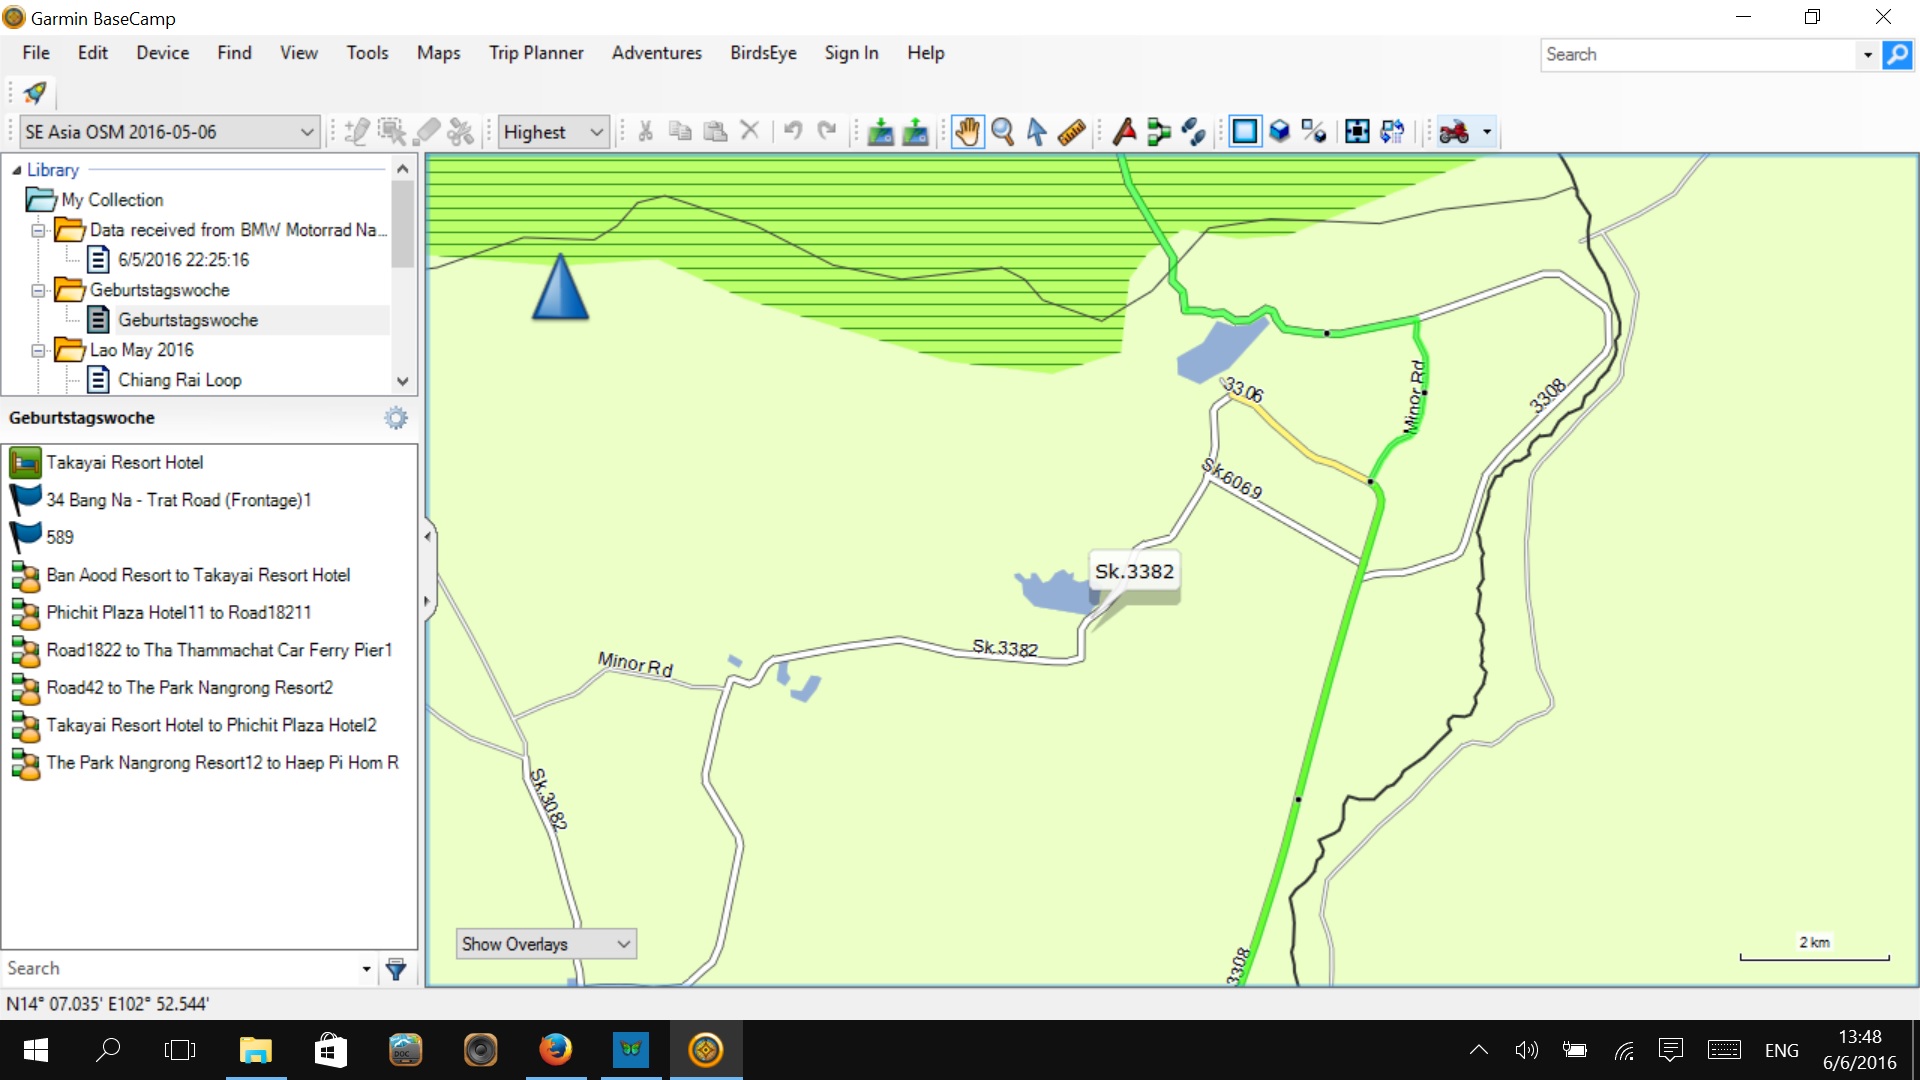Open the File menu
This screenshot has width=1920, height=1080.
[36, 53]
